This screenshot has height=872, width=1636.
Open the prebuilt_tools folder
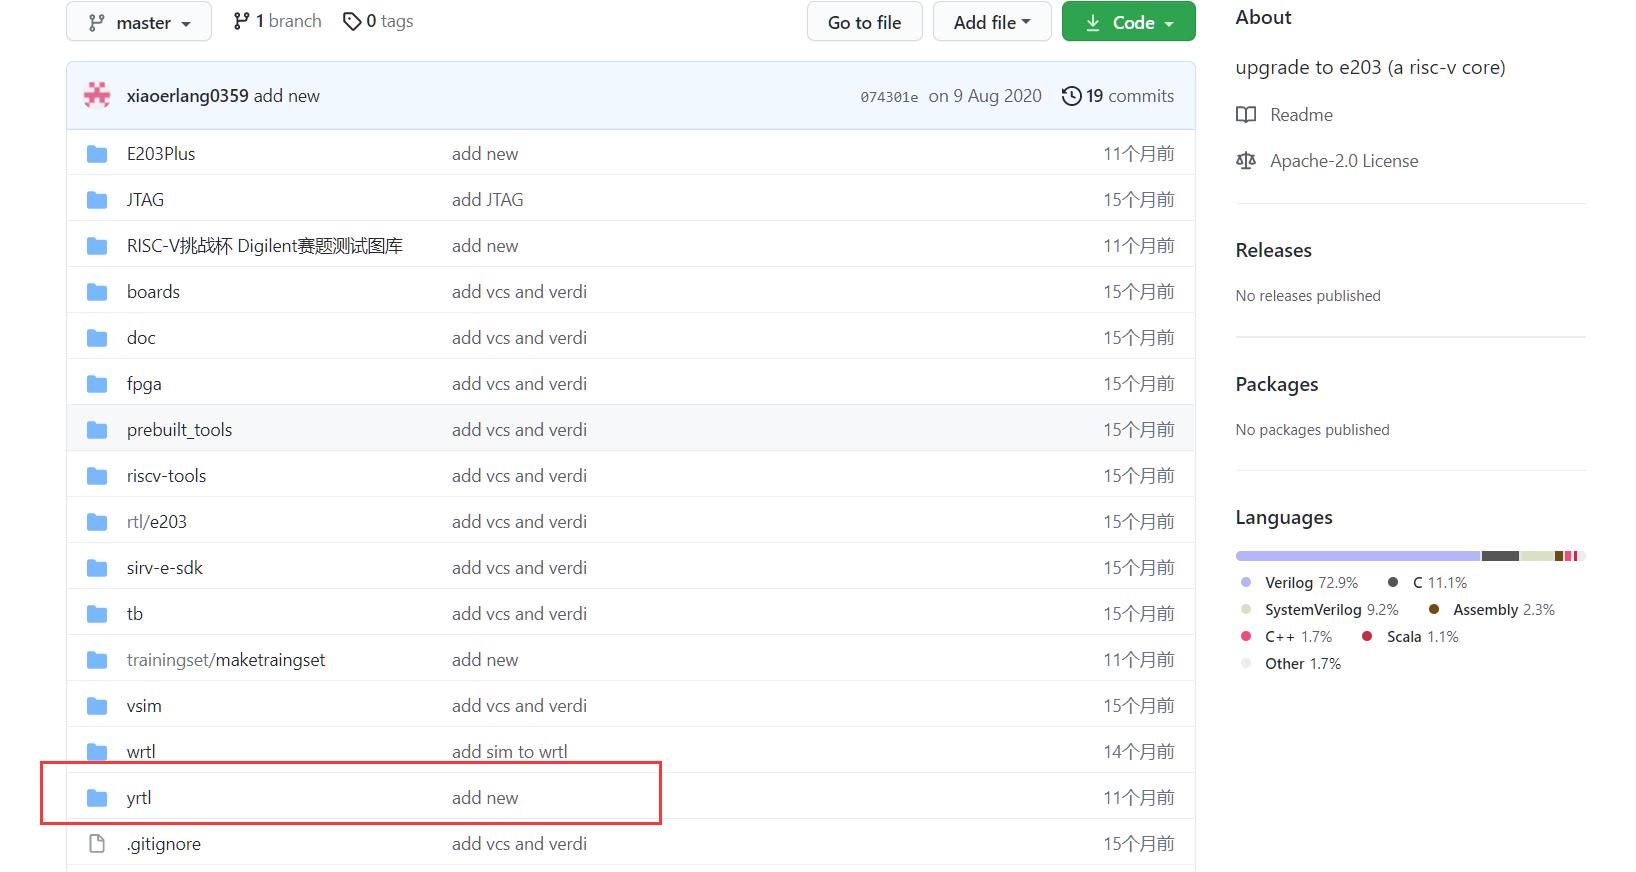pos(179,430)
